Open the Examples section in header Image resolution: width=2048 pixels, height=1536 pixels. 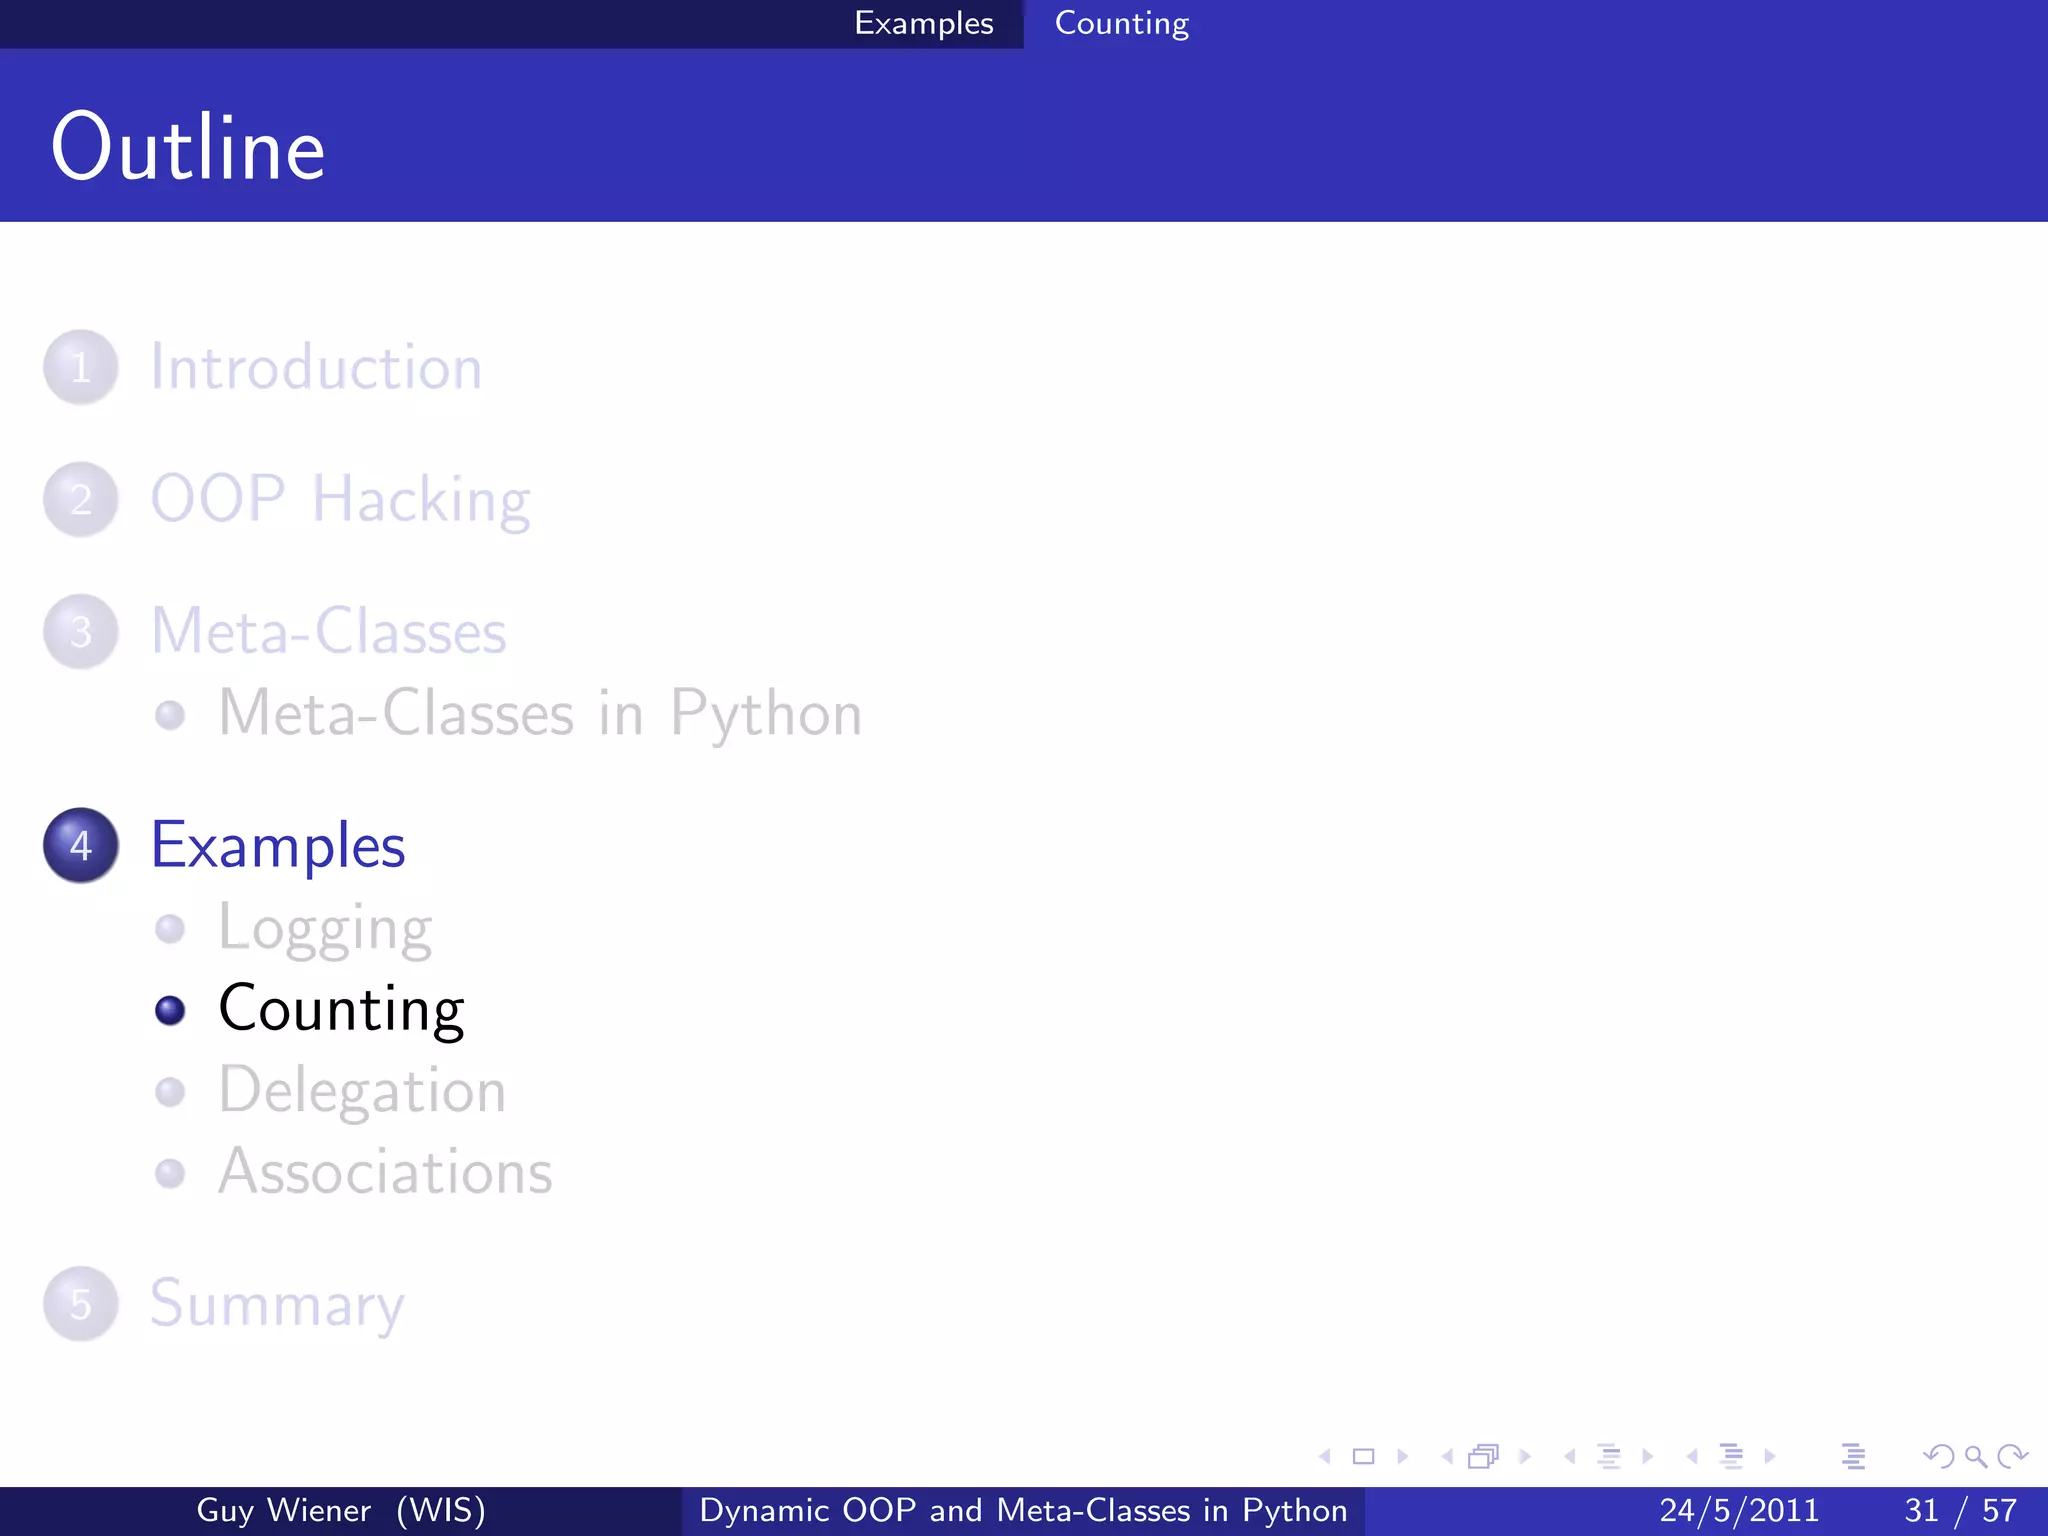pos(923,23)
